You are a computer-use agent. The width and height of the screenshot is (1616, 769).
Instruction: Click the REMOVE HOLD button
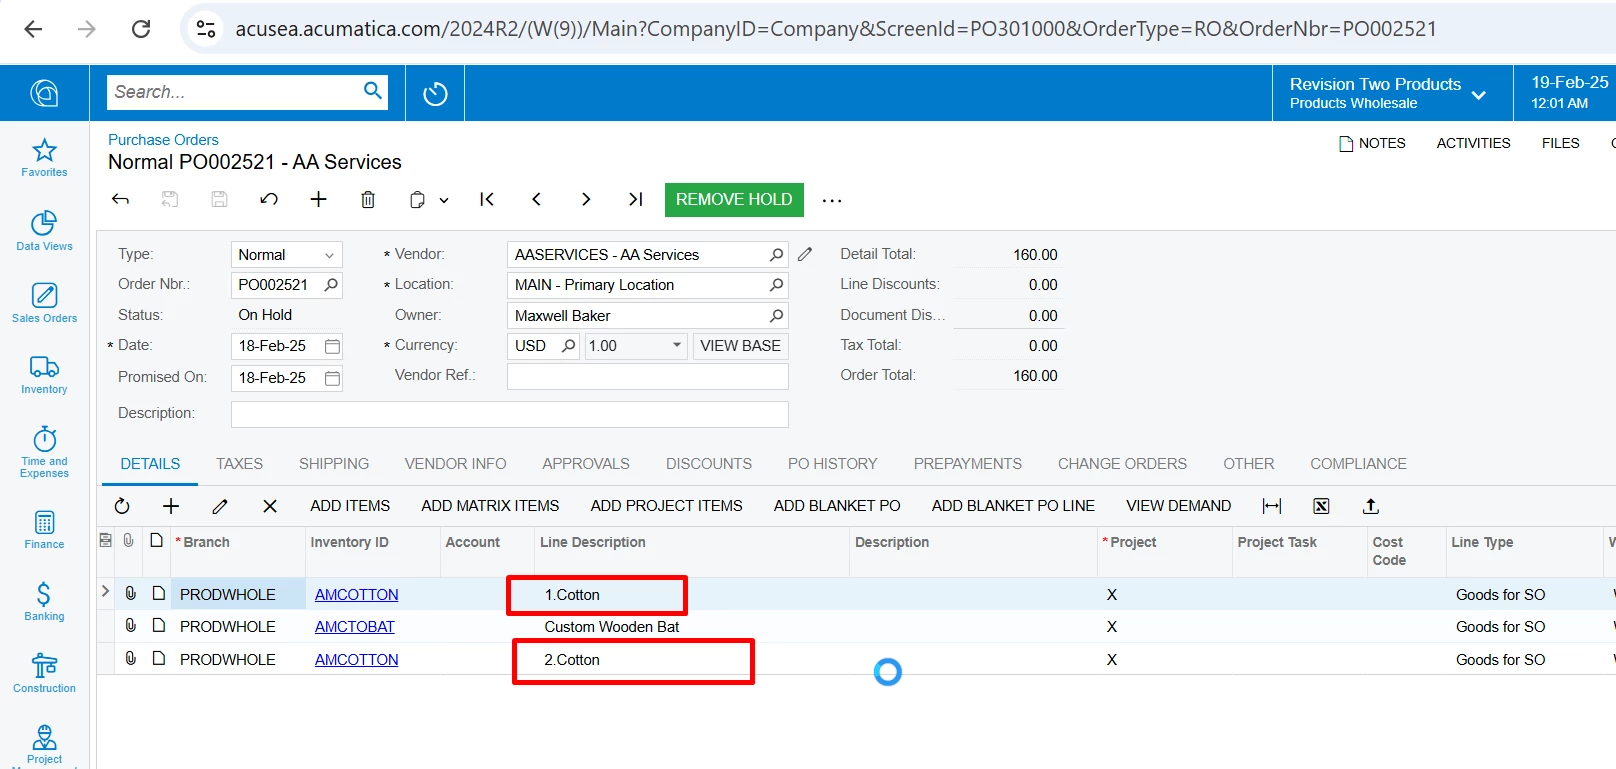coord(734,199)
